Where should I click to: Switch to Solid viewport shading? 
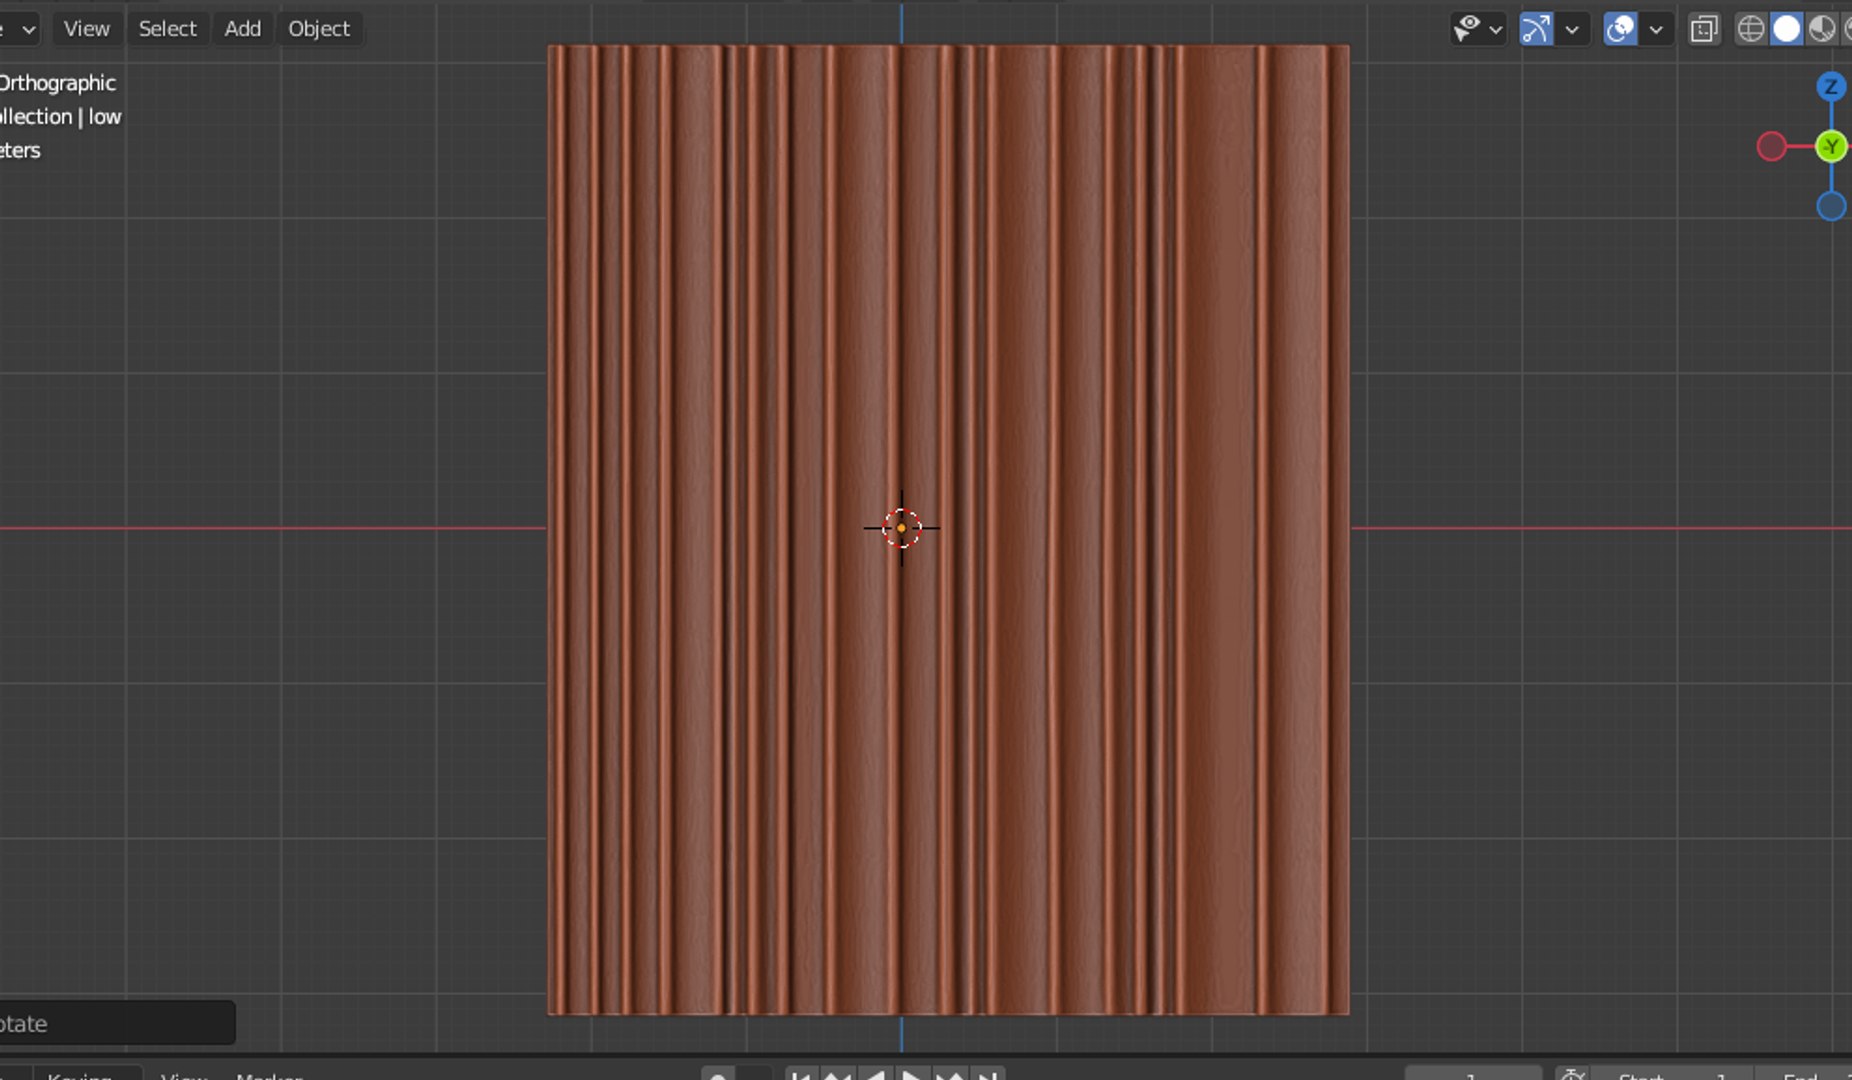(x=1786, y=29)
